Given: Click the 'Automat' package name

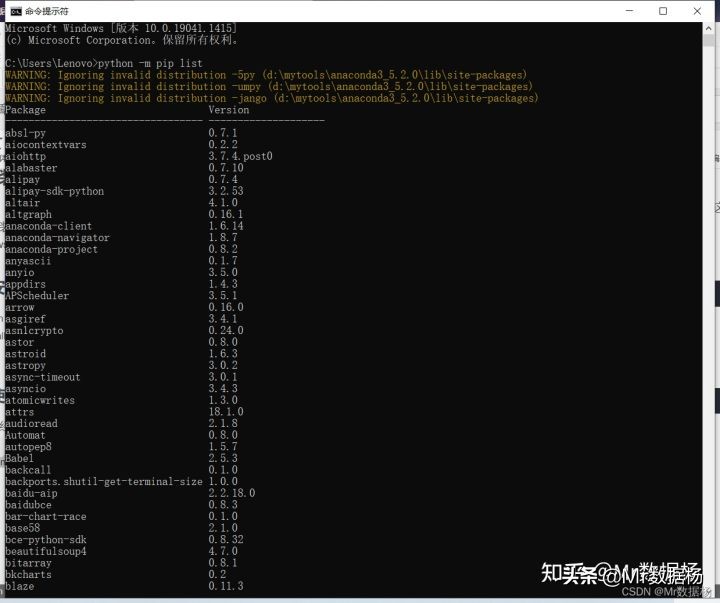Looking at the screenshot, I should tap(26, 435).
